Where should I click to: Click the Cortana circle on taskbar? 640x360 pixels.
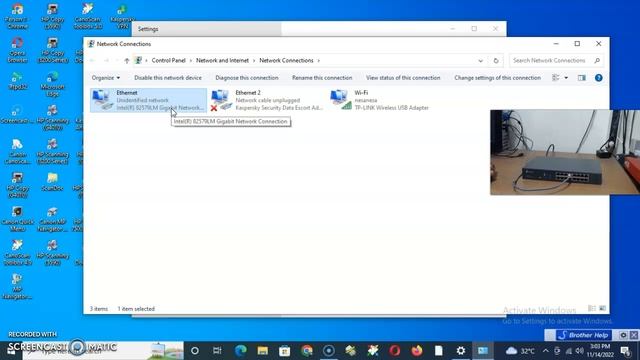[x=195, y=351]
